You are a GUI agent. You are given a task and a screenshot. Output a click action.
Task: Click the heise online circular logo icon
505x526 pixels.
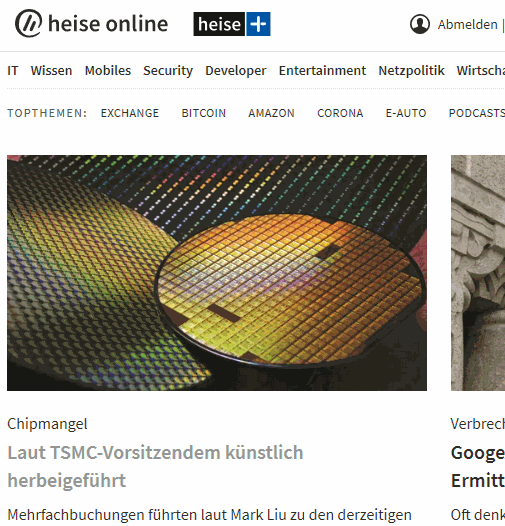(x=29, y=23)
